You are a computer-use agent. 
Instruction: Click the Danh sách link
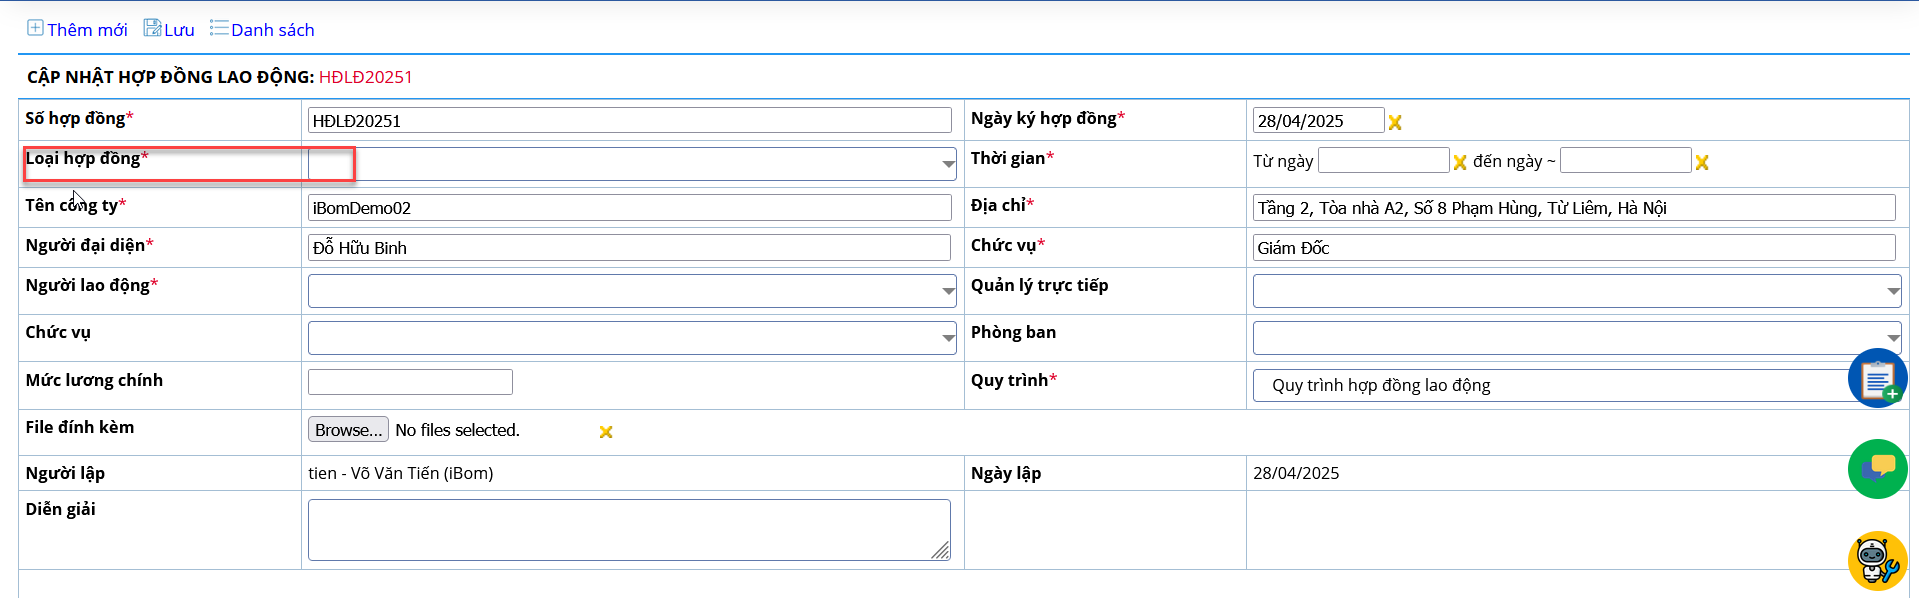[x=273, y=30]
